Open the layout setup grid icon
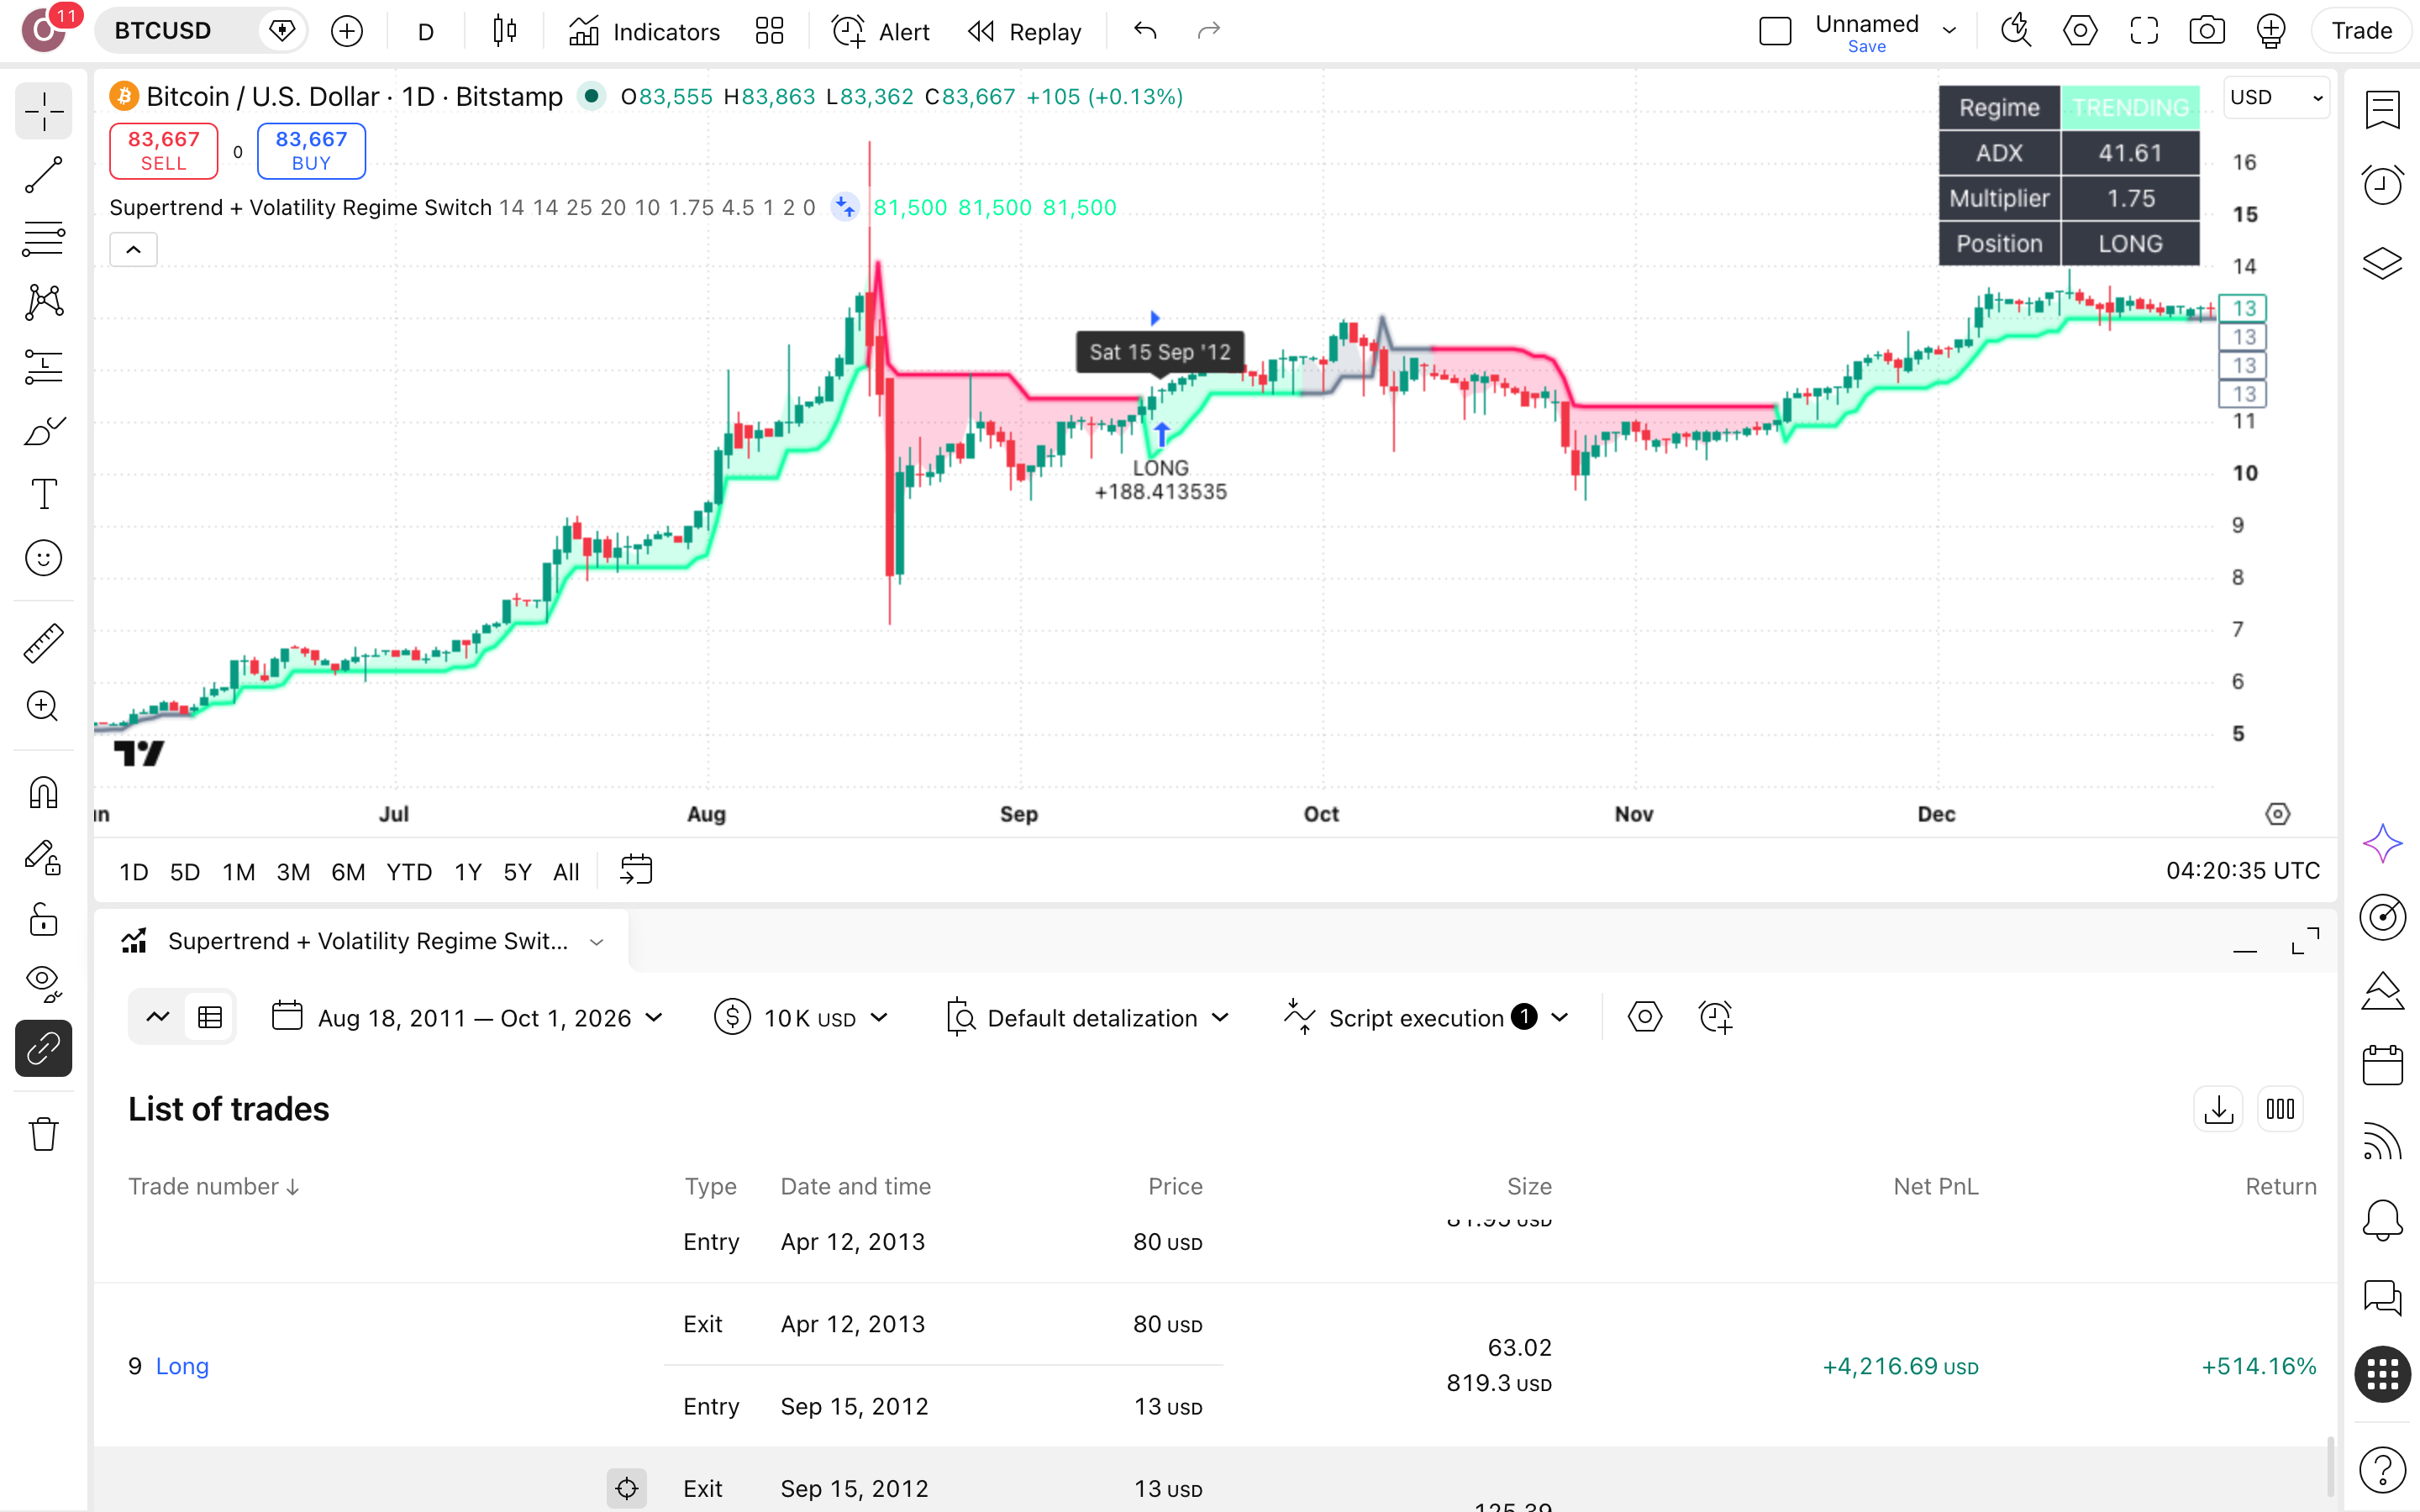 [x=769, y=31]
